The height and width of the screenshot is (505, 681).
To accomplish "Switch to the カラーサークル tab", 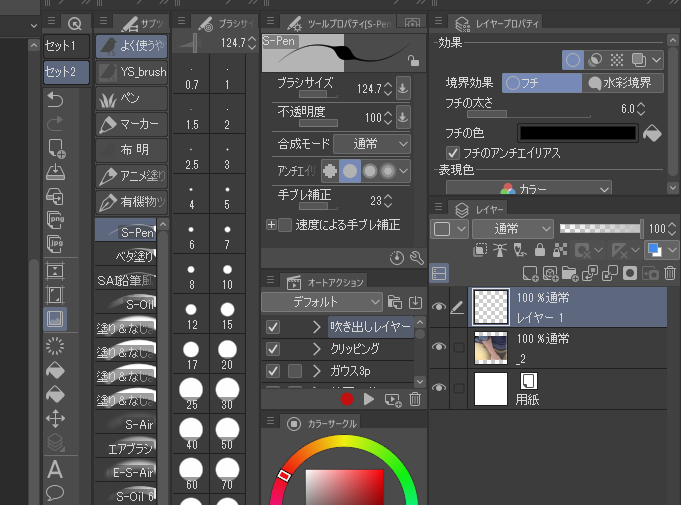I will [321, 423].
